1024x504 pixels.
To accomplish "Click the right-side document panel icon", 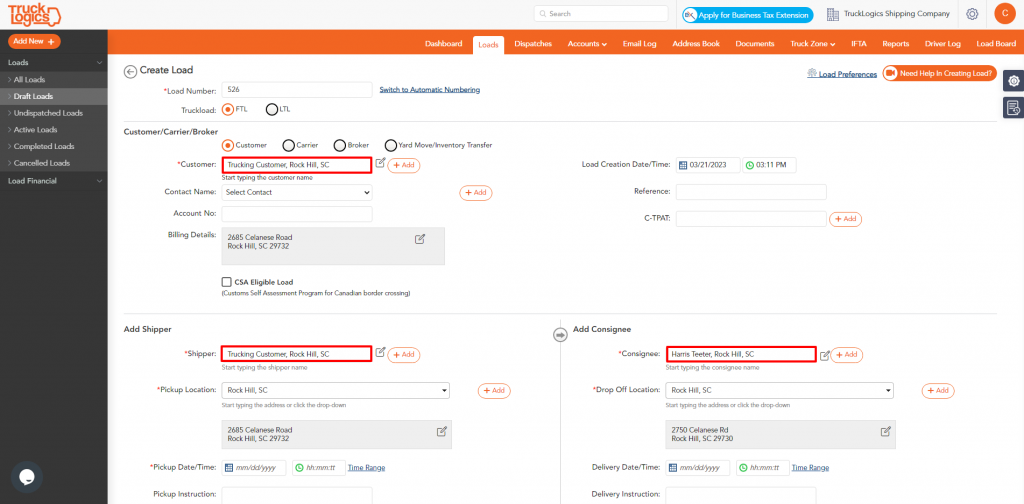I will pyautogui.click(x=1013, y=108).
